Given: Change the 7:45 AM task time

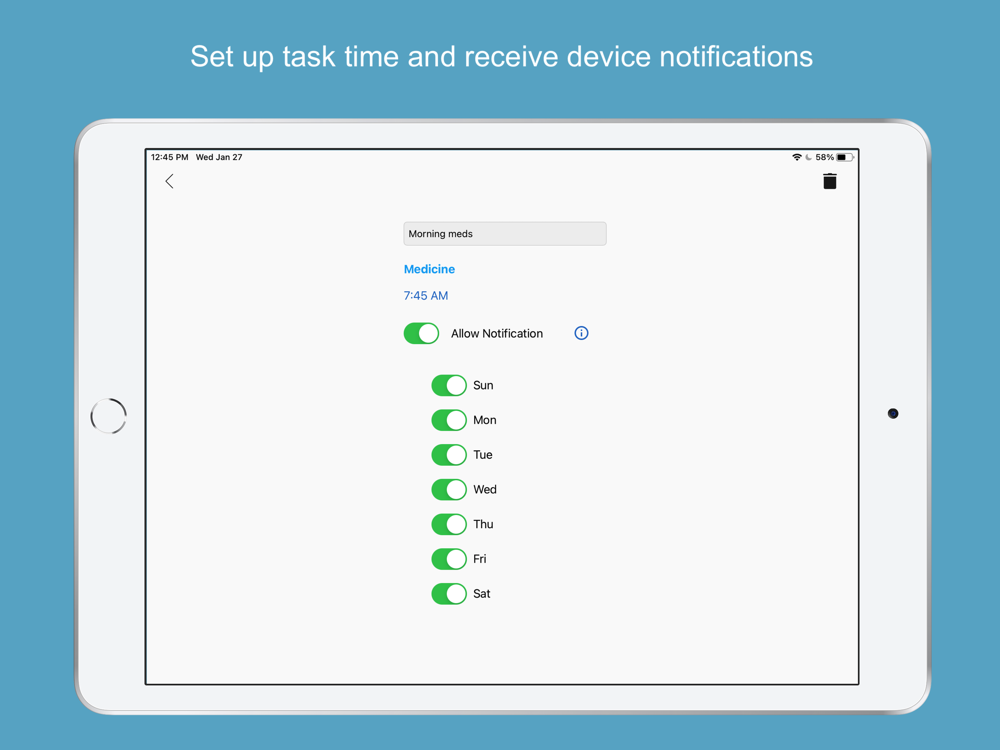Looking at the screenshot, I should pos(426,295).
